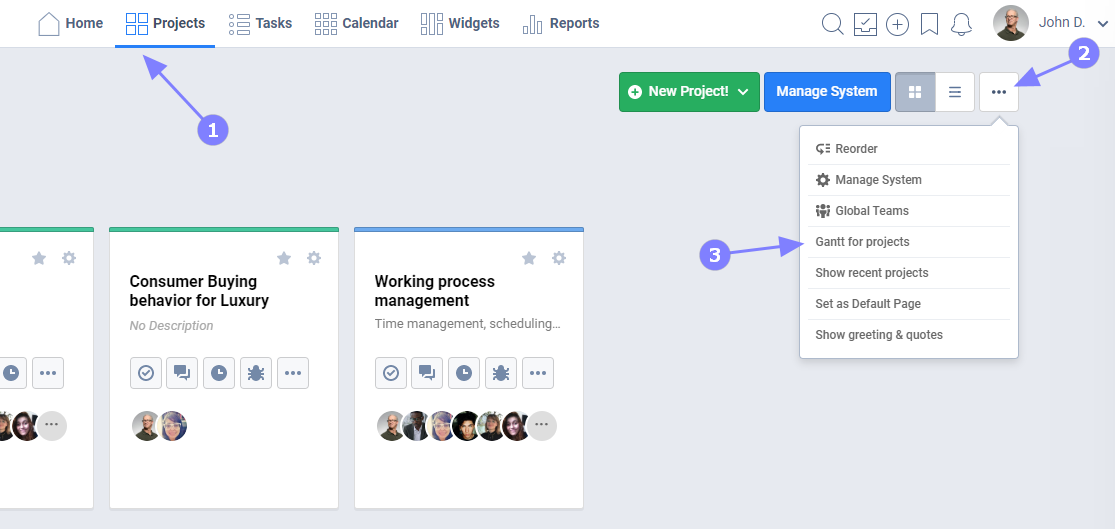Click the bookmark icon in header

pyautogui.click(x=929, y=24)
